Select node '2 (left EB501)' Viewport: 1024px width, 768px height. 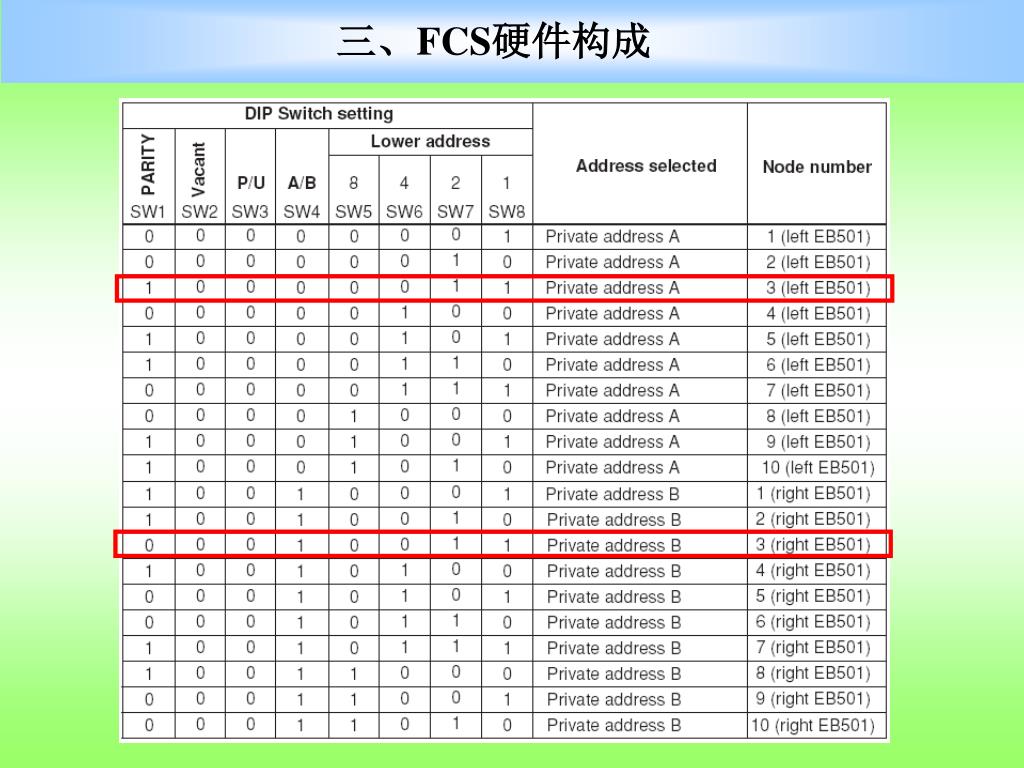818,262
